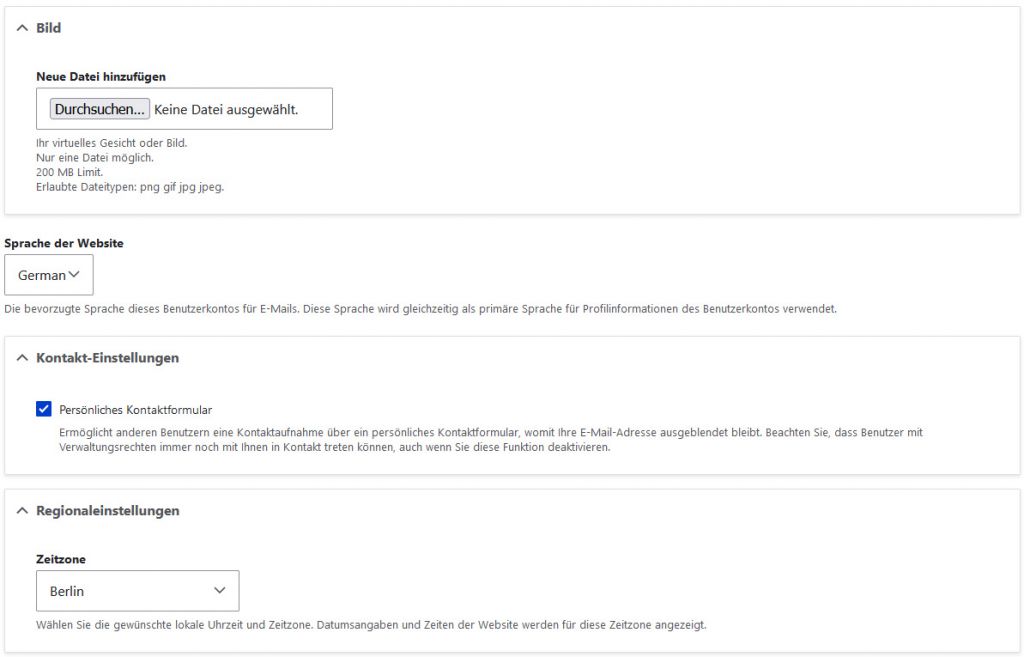Click the "Zeitzone" field label
The height and width of the screenshot is (657, 1024).
[61, 560]
